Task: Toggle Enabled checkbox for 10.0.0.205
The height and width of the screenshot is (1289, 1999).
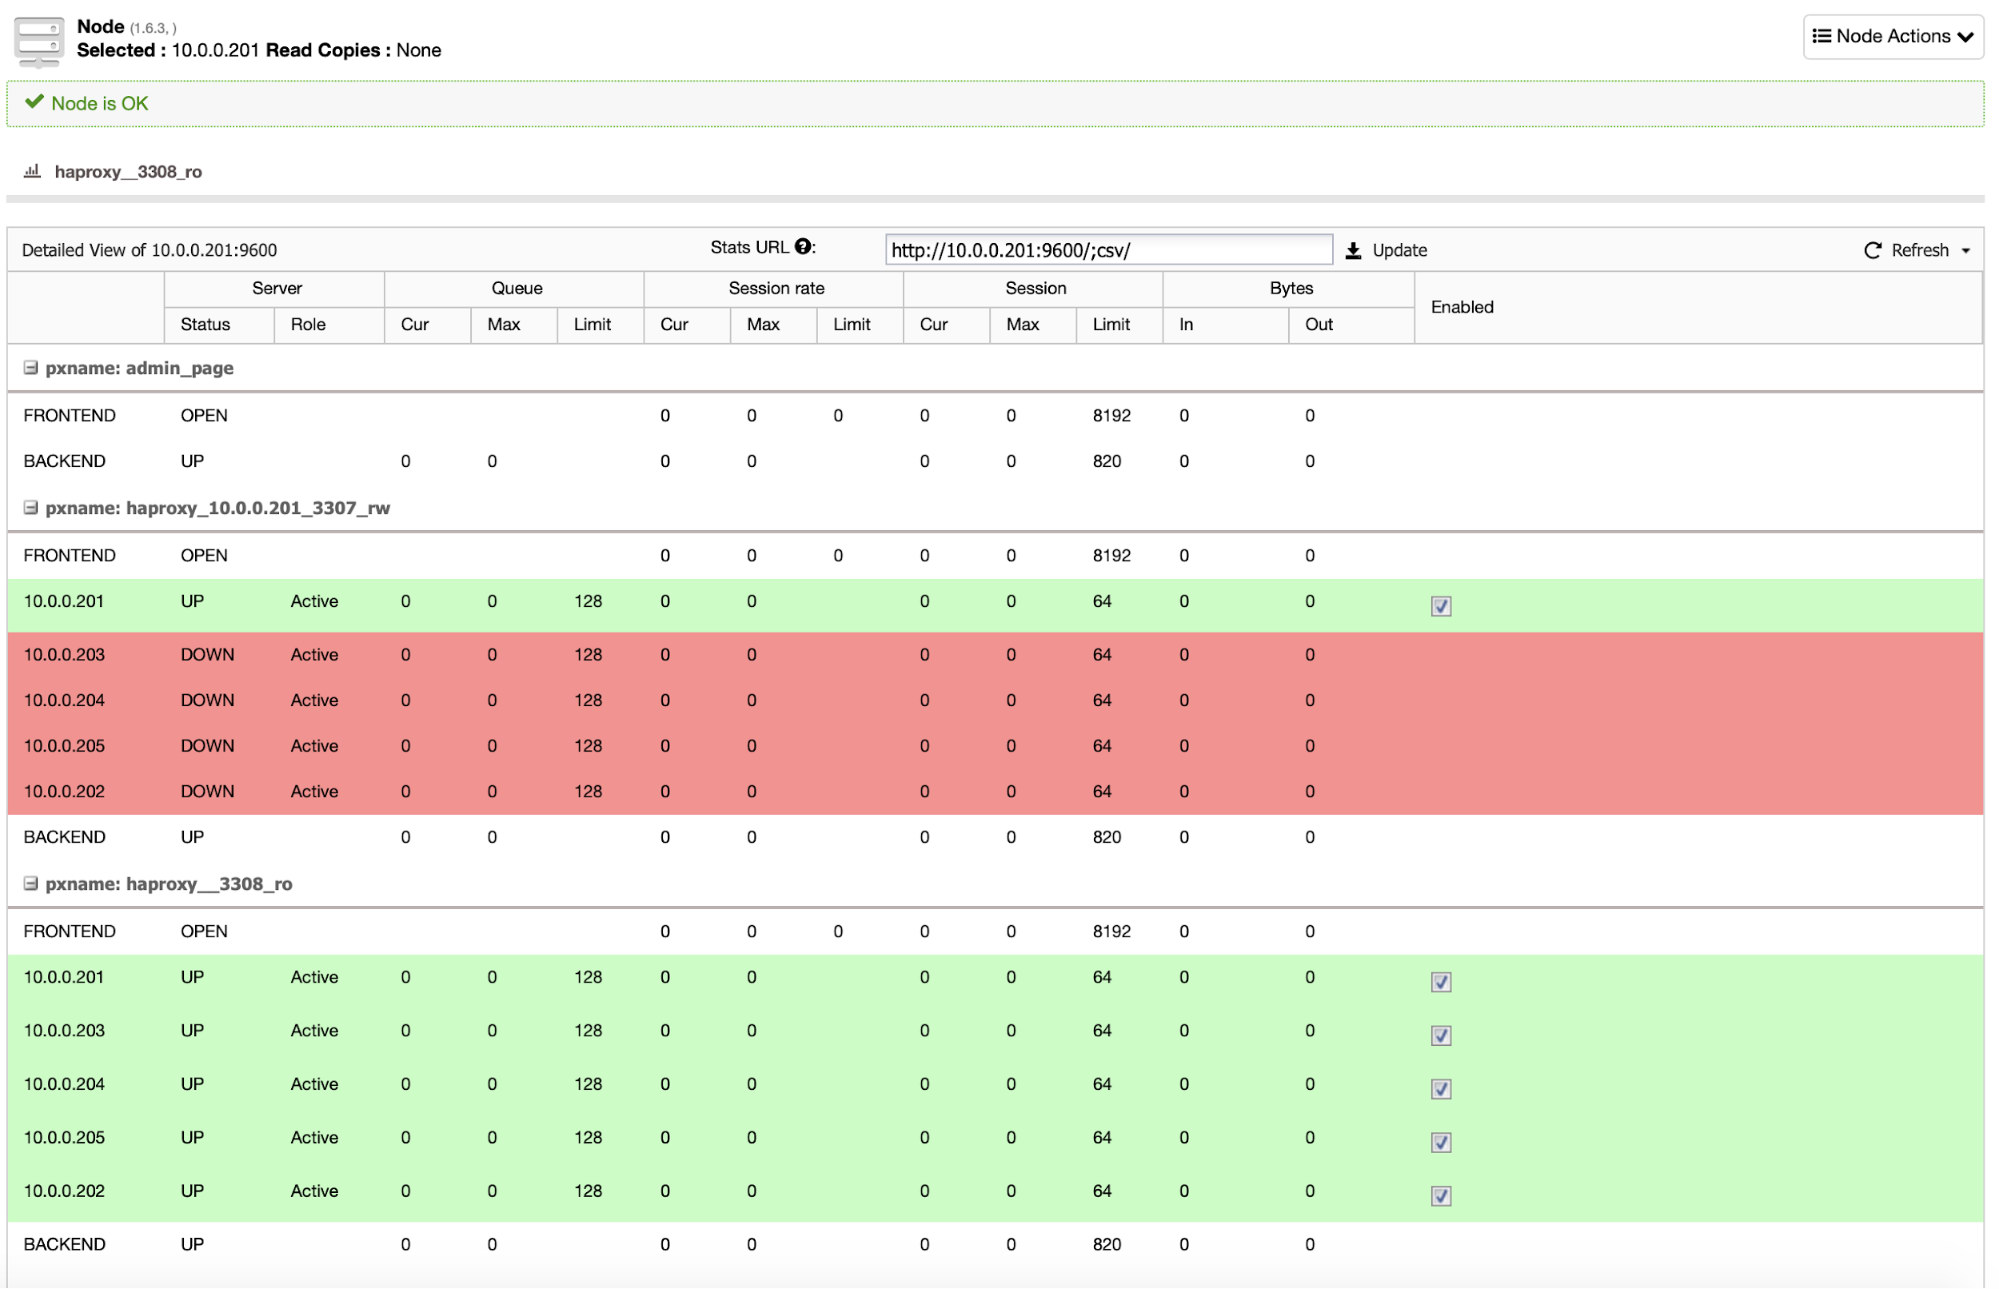Action: point(1441,1142)
